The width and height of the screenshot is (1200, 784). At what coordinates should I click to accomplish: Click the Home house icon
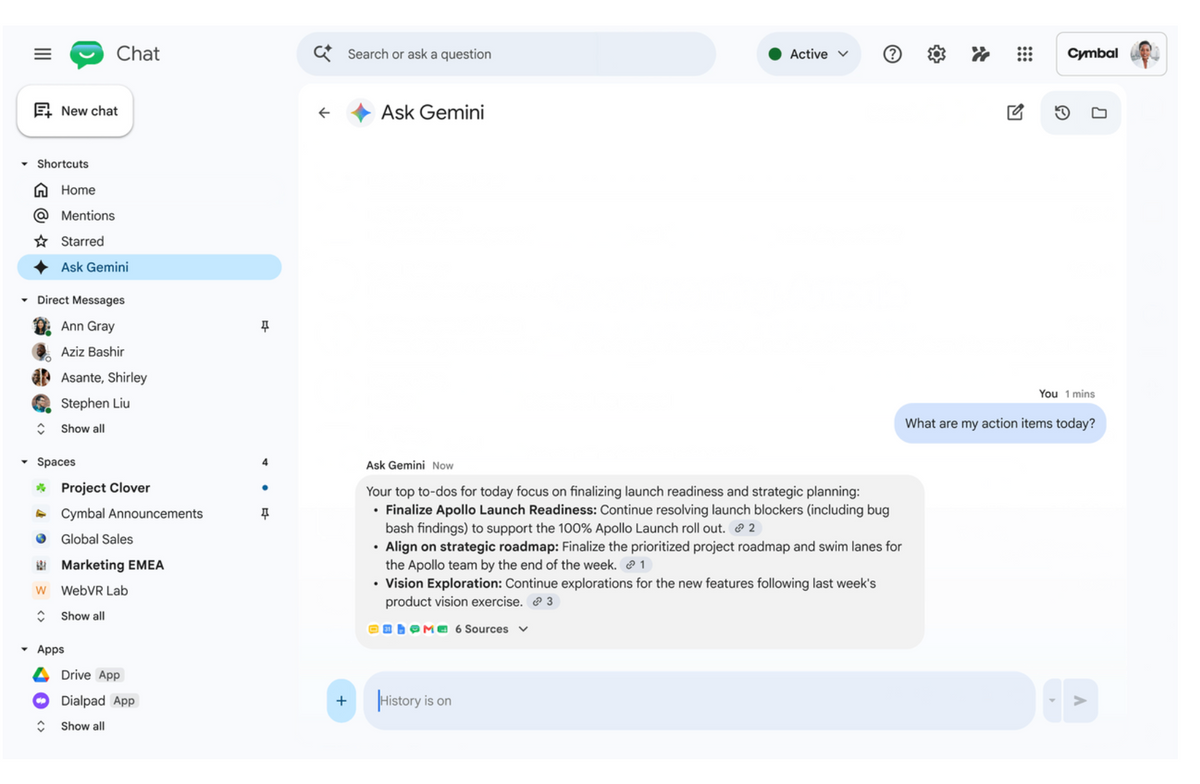tap(41, 190)
